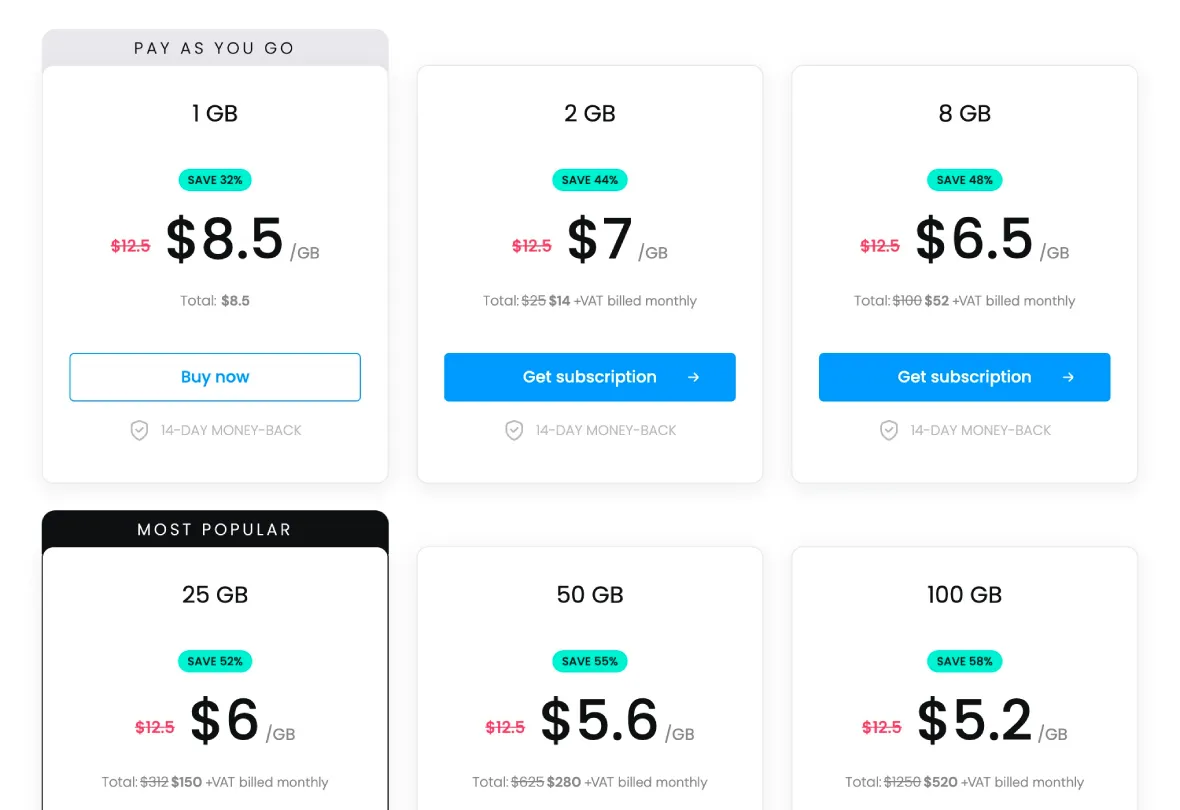The height and width of the screenshot is (810, 1180).
Task: Choose the 50 GB plan title
Action: pos(589,595)
